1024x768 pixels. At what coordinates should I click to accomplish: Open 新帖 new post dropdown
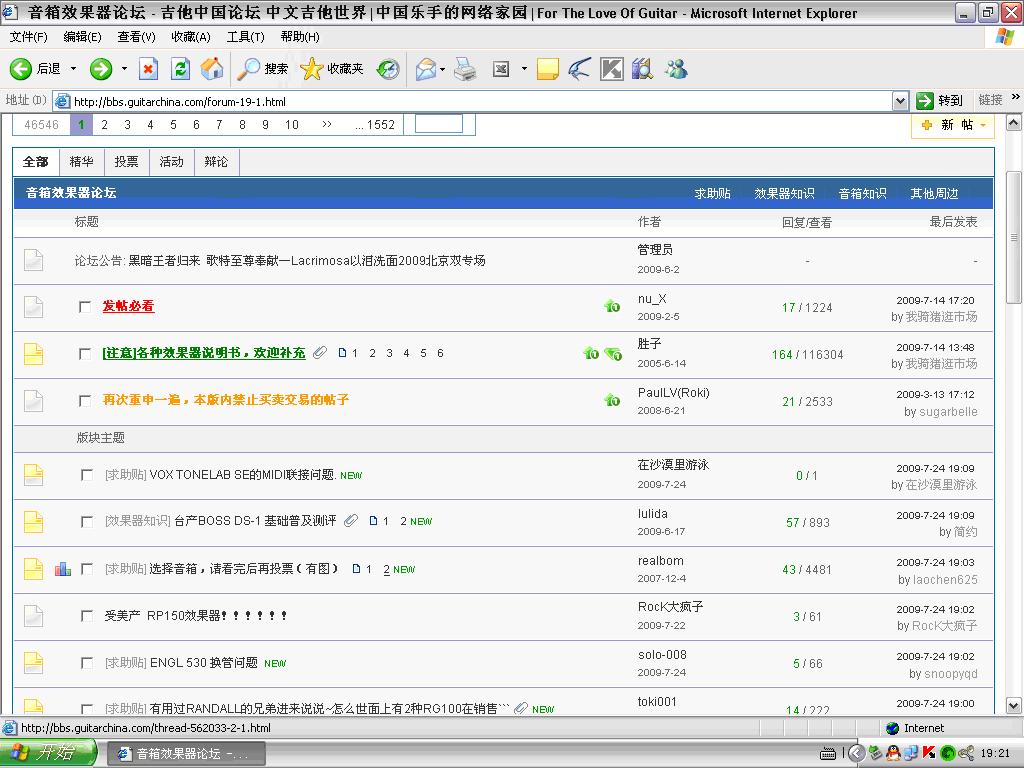pyautogui.click(x=984, y=124)
